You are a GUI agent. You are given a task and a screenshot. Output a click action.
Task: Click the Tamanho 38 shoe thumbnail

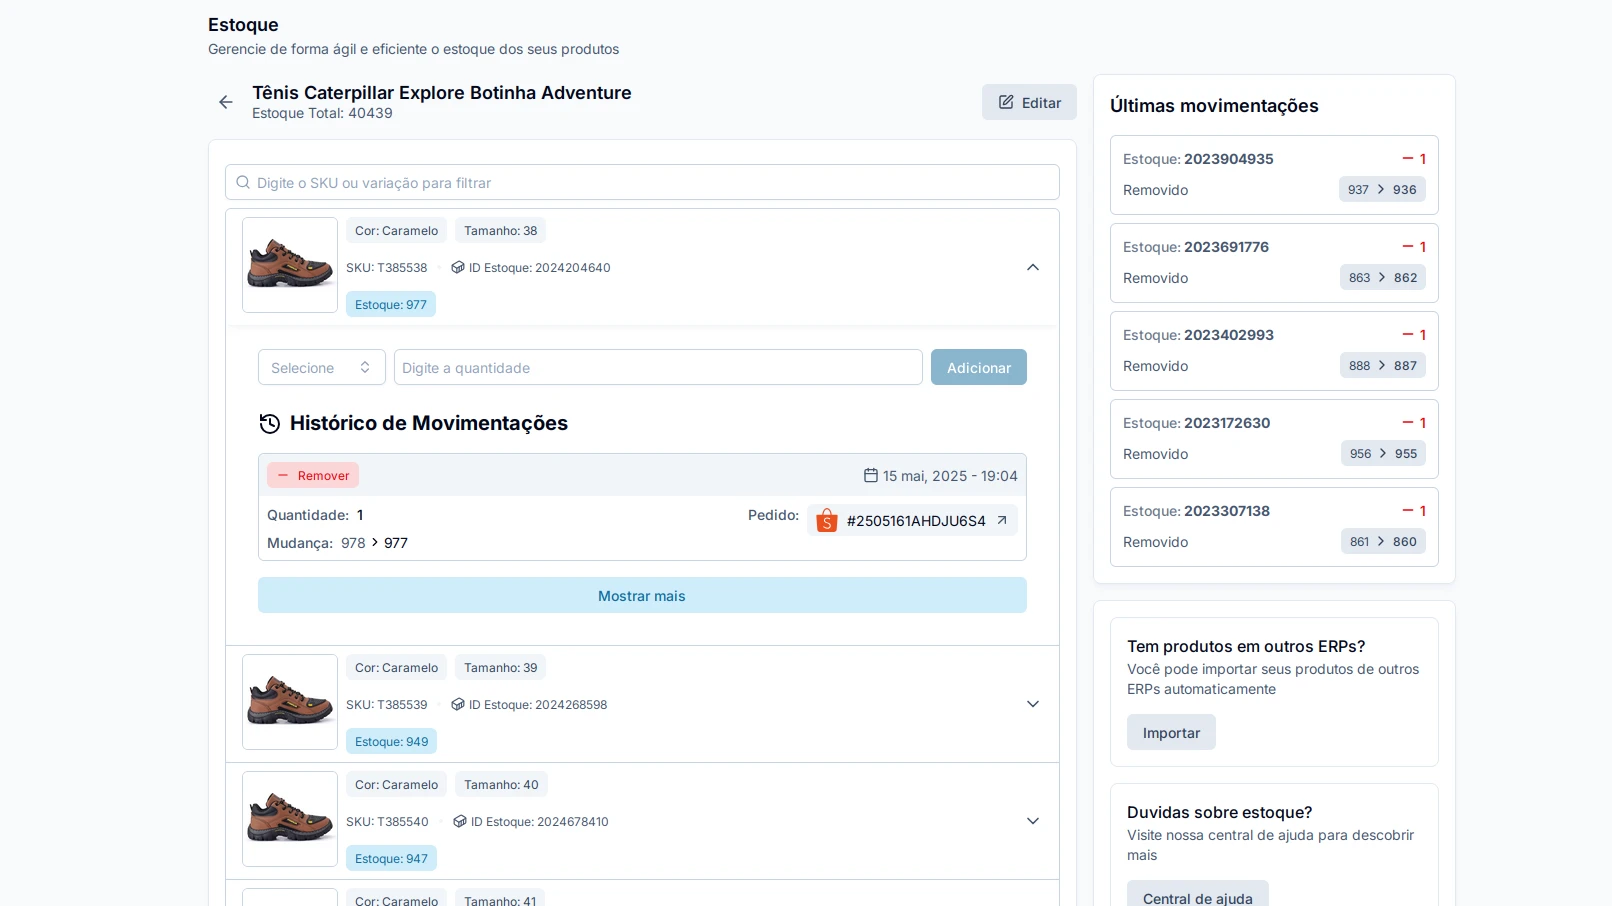tap(290, 265)
